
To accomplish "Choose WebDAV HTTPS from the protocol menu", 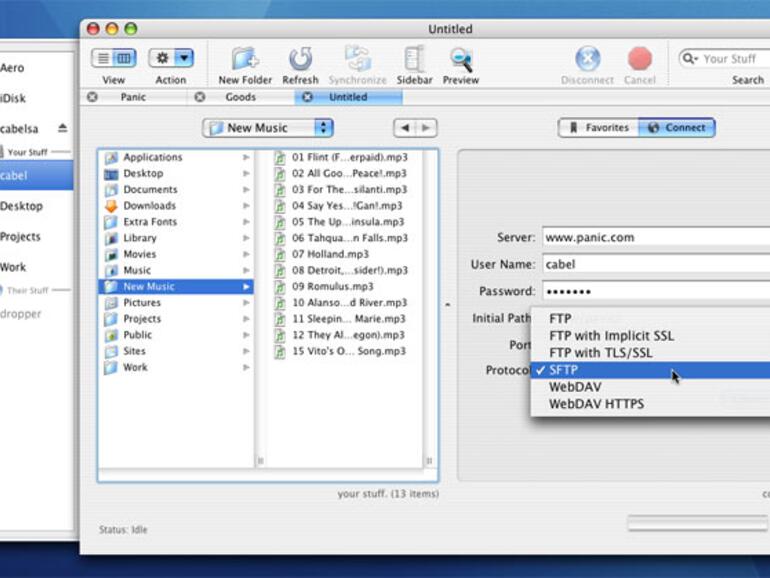I will click(x=596, y=404).
